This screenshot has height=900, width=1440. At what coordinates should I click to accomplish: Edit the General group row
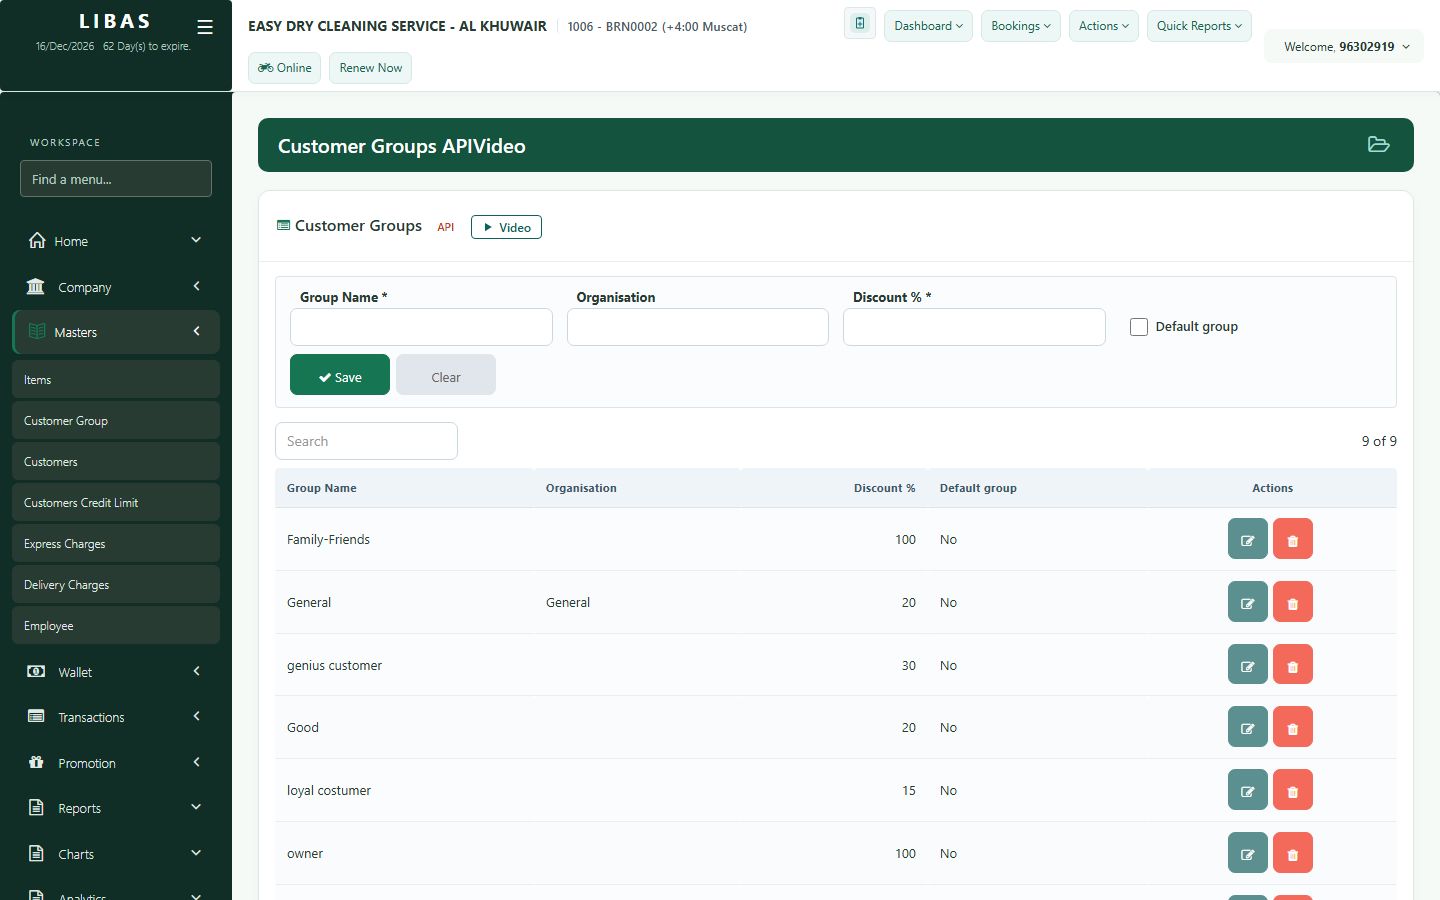click(1247, 602)
